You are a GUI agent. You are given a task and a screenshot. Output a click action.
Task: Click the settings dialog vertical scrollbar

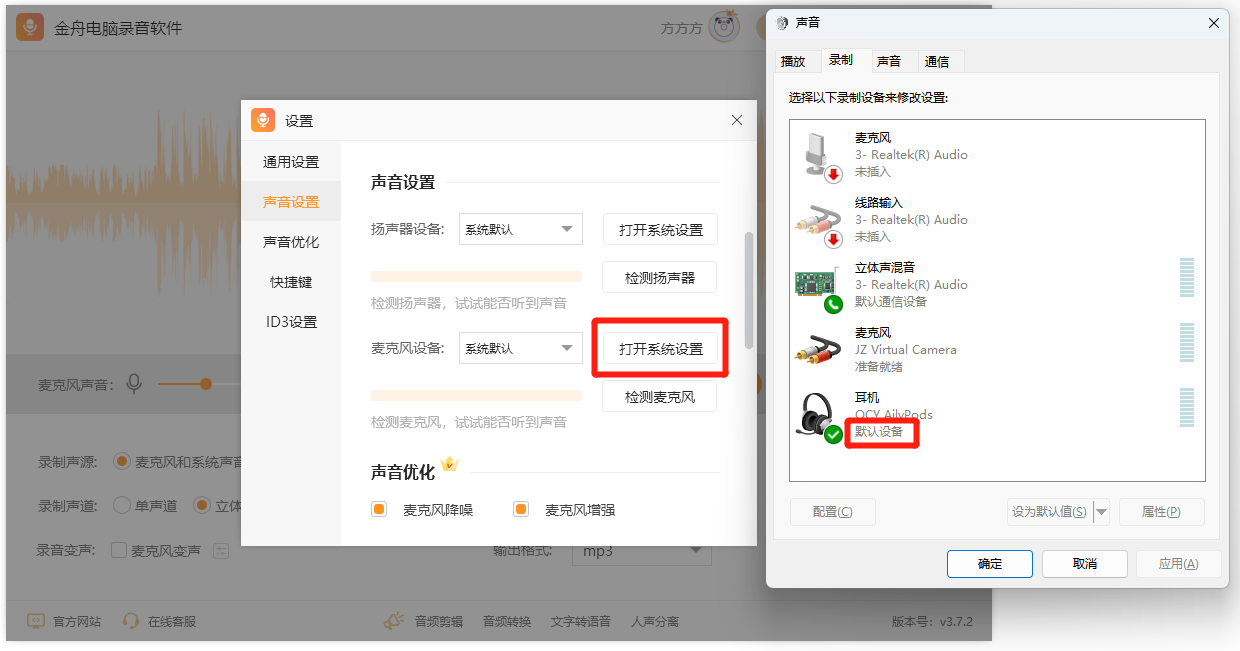[749, 290]
